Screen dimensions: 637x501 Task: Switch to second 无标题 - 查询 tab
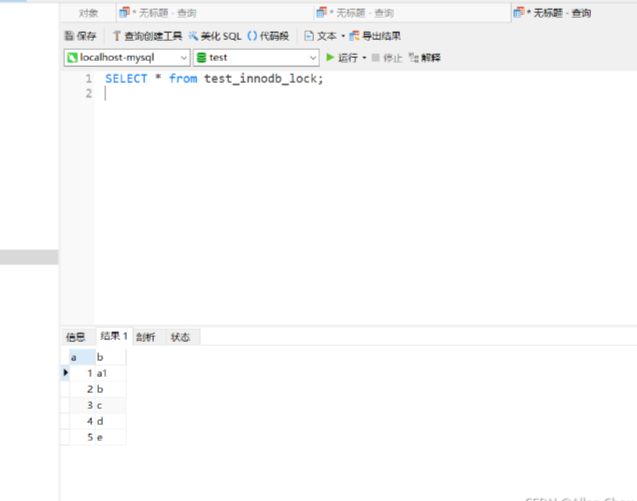(412, 13)
